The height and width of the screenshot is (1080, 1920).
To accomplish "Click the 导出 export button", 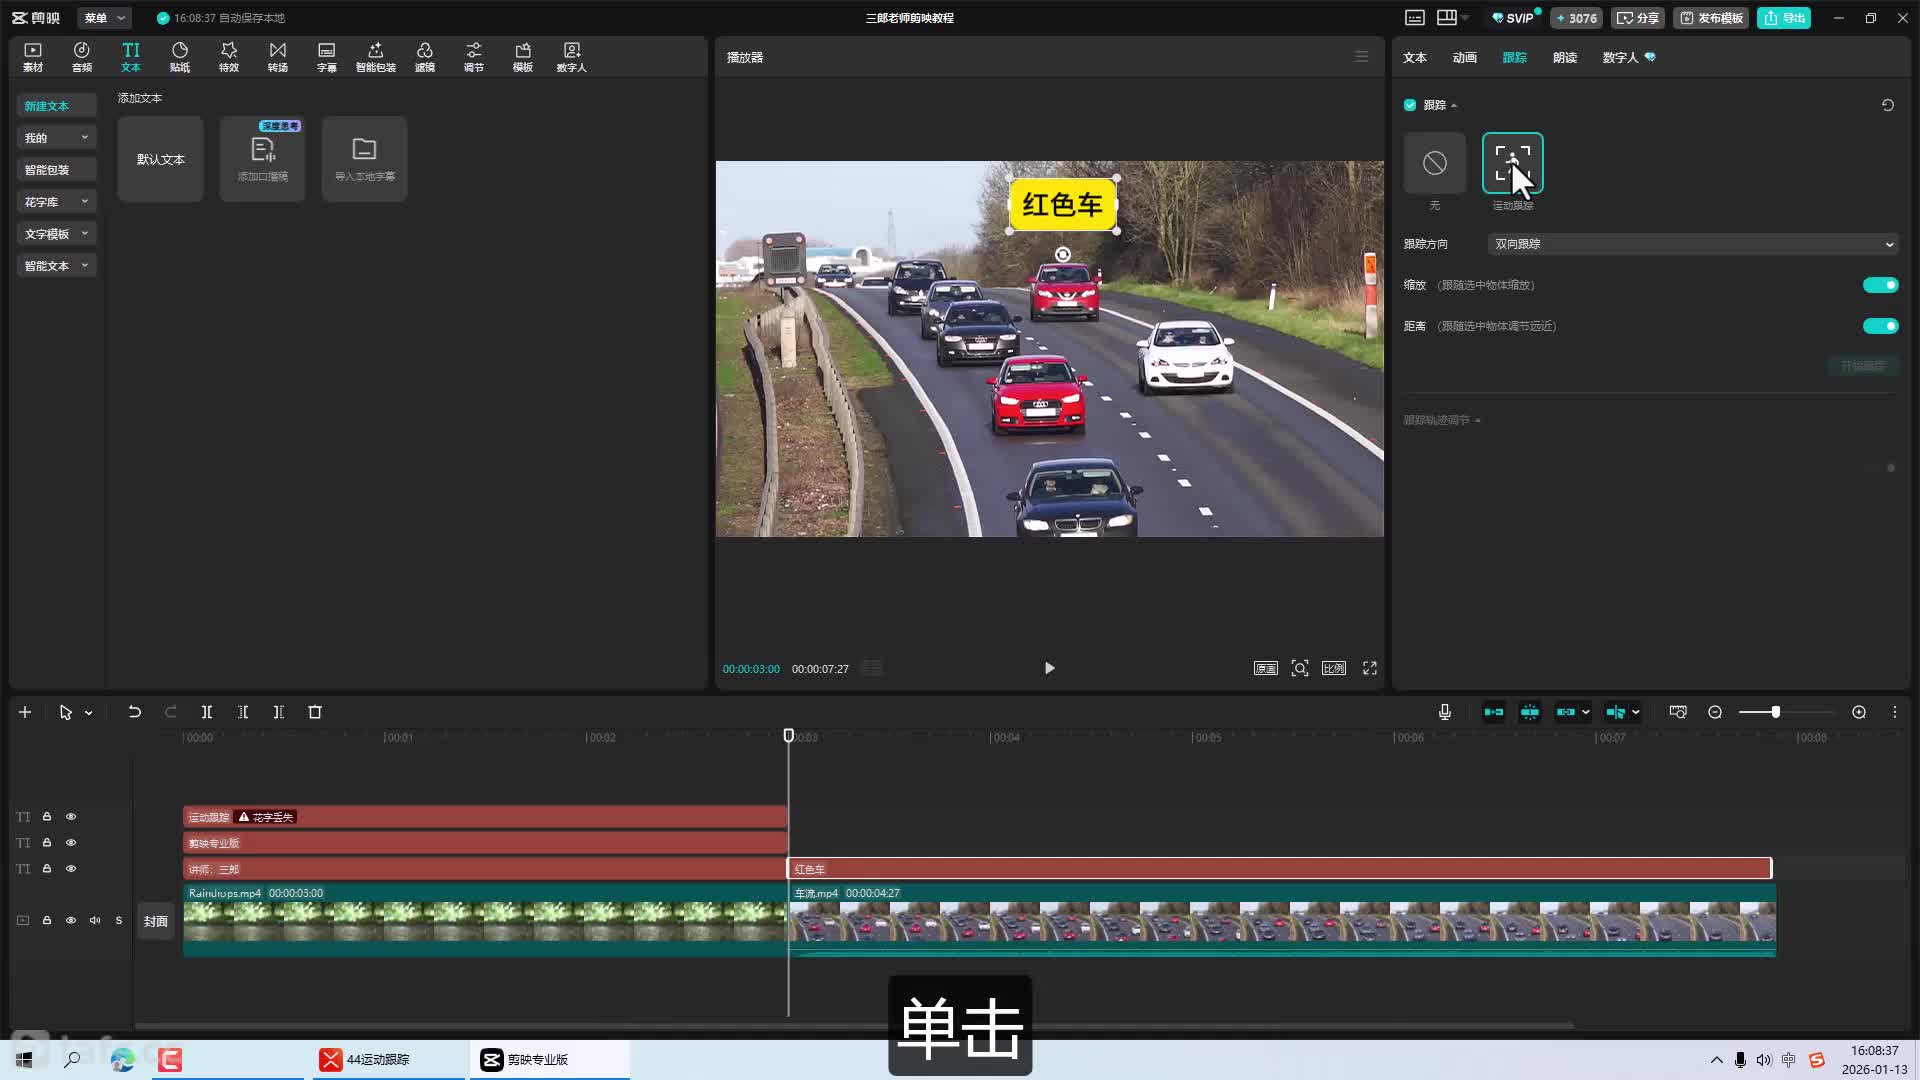I will [1783, 18].
